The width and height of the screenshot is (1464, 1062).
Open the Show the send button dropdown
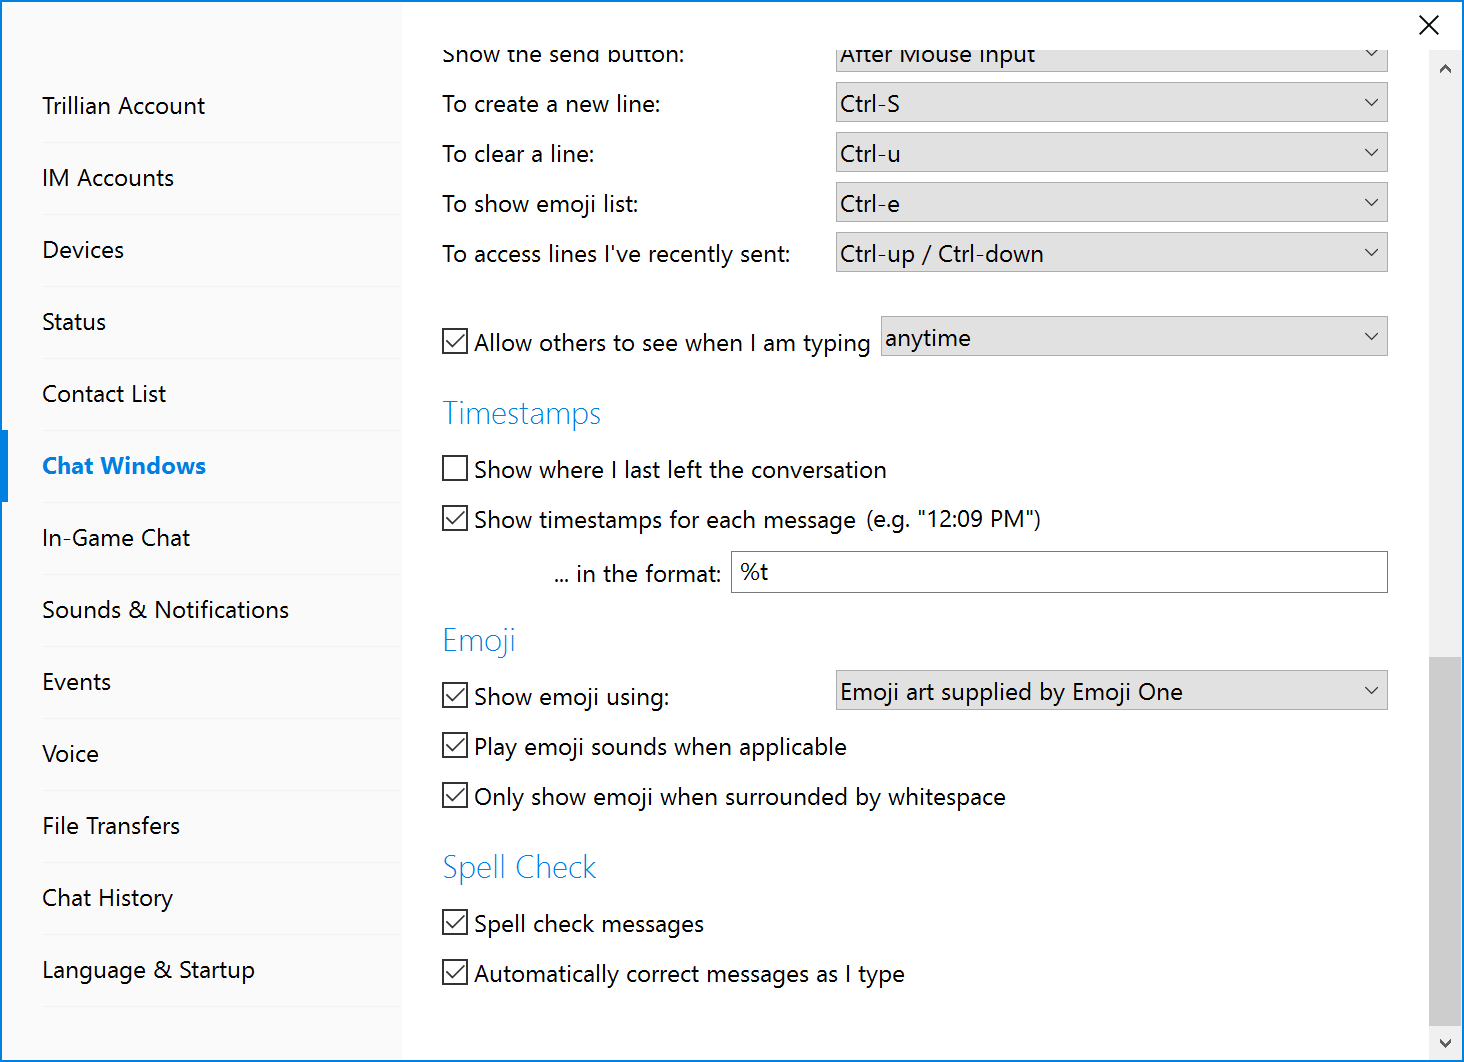pos(1111,59)
